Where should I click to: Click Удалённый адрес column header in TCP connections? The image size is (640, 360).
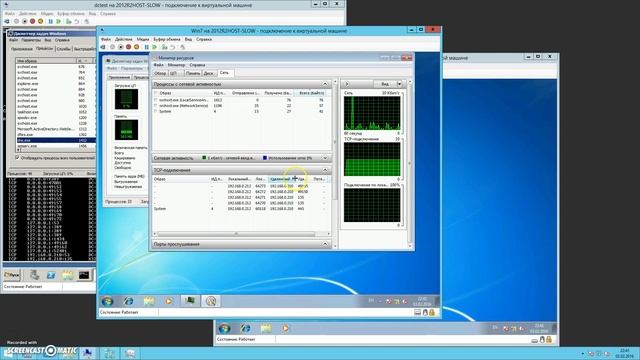click(x=281, y=179)
